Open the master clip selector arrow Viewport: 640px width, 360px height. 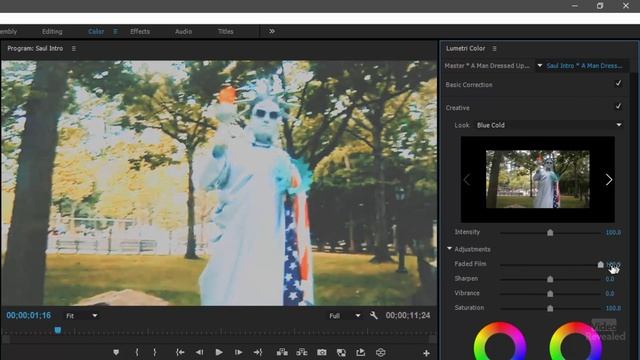(x=540, y=65)
